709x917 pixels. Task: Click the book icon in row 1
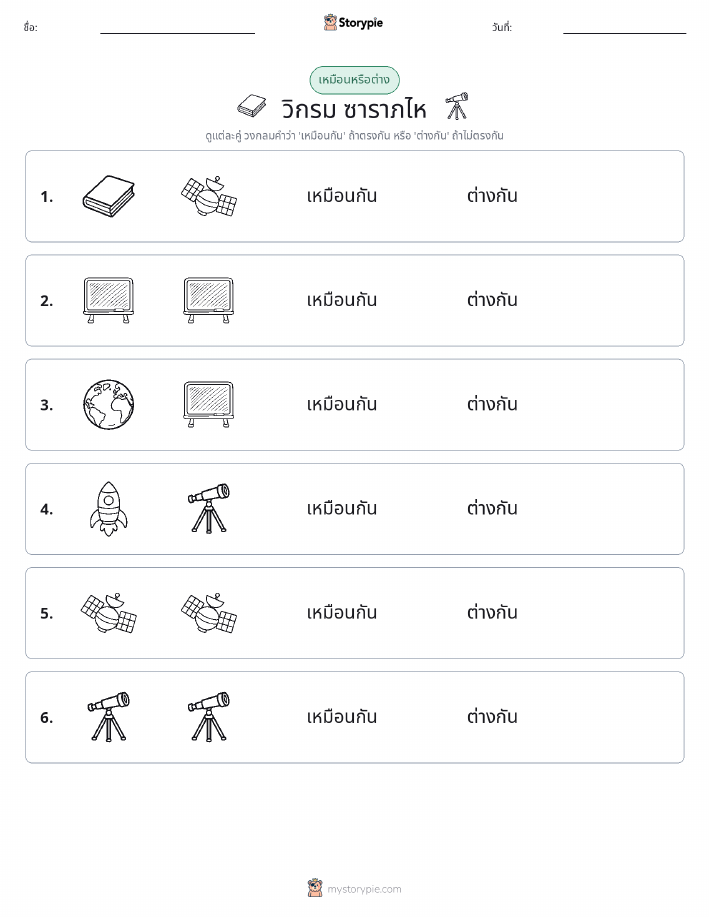tap(109, 196)
